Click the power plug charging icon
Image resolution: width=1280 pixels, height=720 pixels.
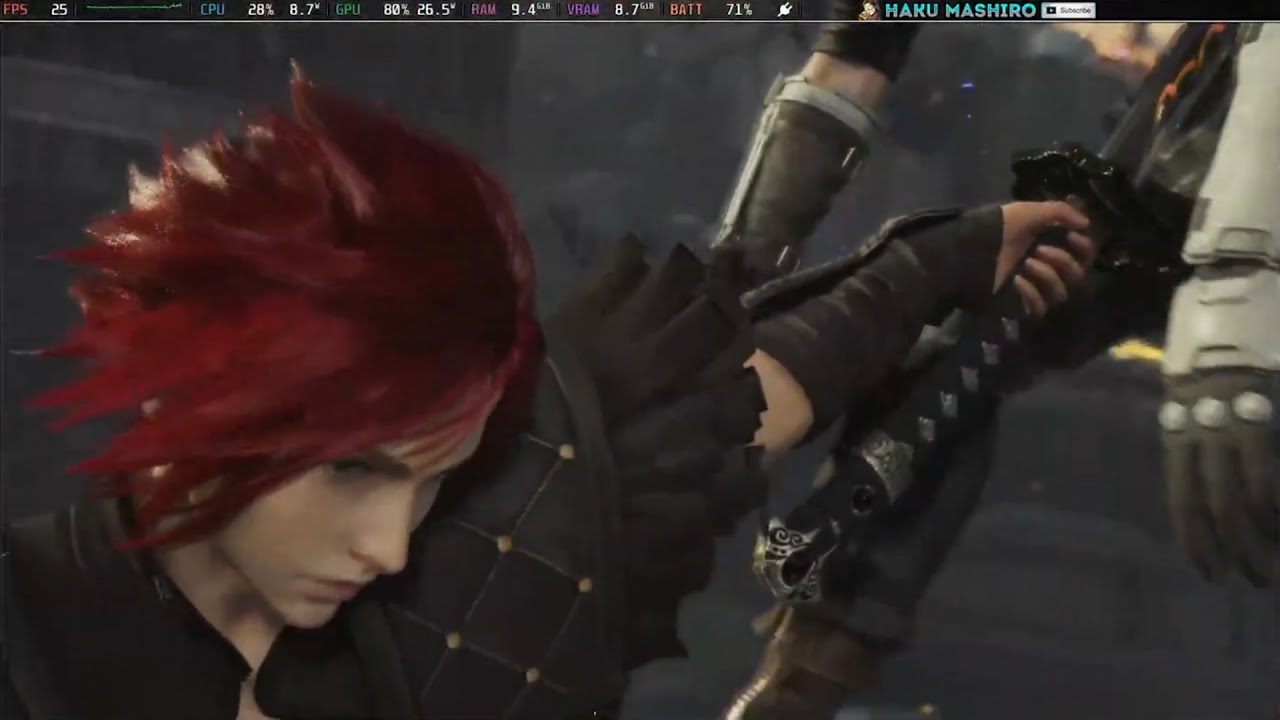[x=785, y=10]
